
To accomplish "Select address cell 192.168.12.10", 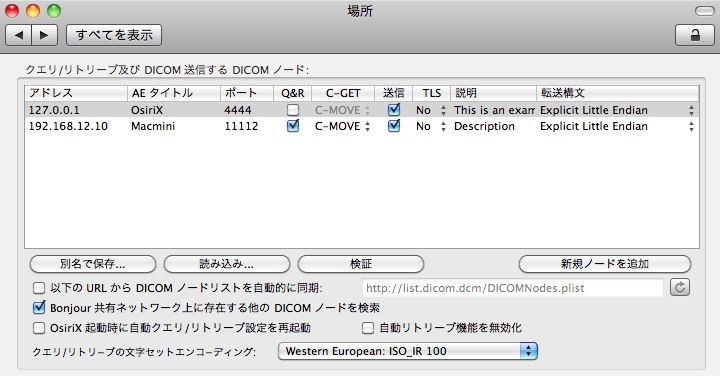I will (68, 126).
